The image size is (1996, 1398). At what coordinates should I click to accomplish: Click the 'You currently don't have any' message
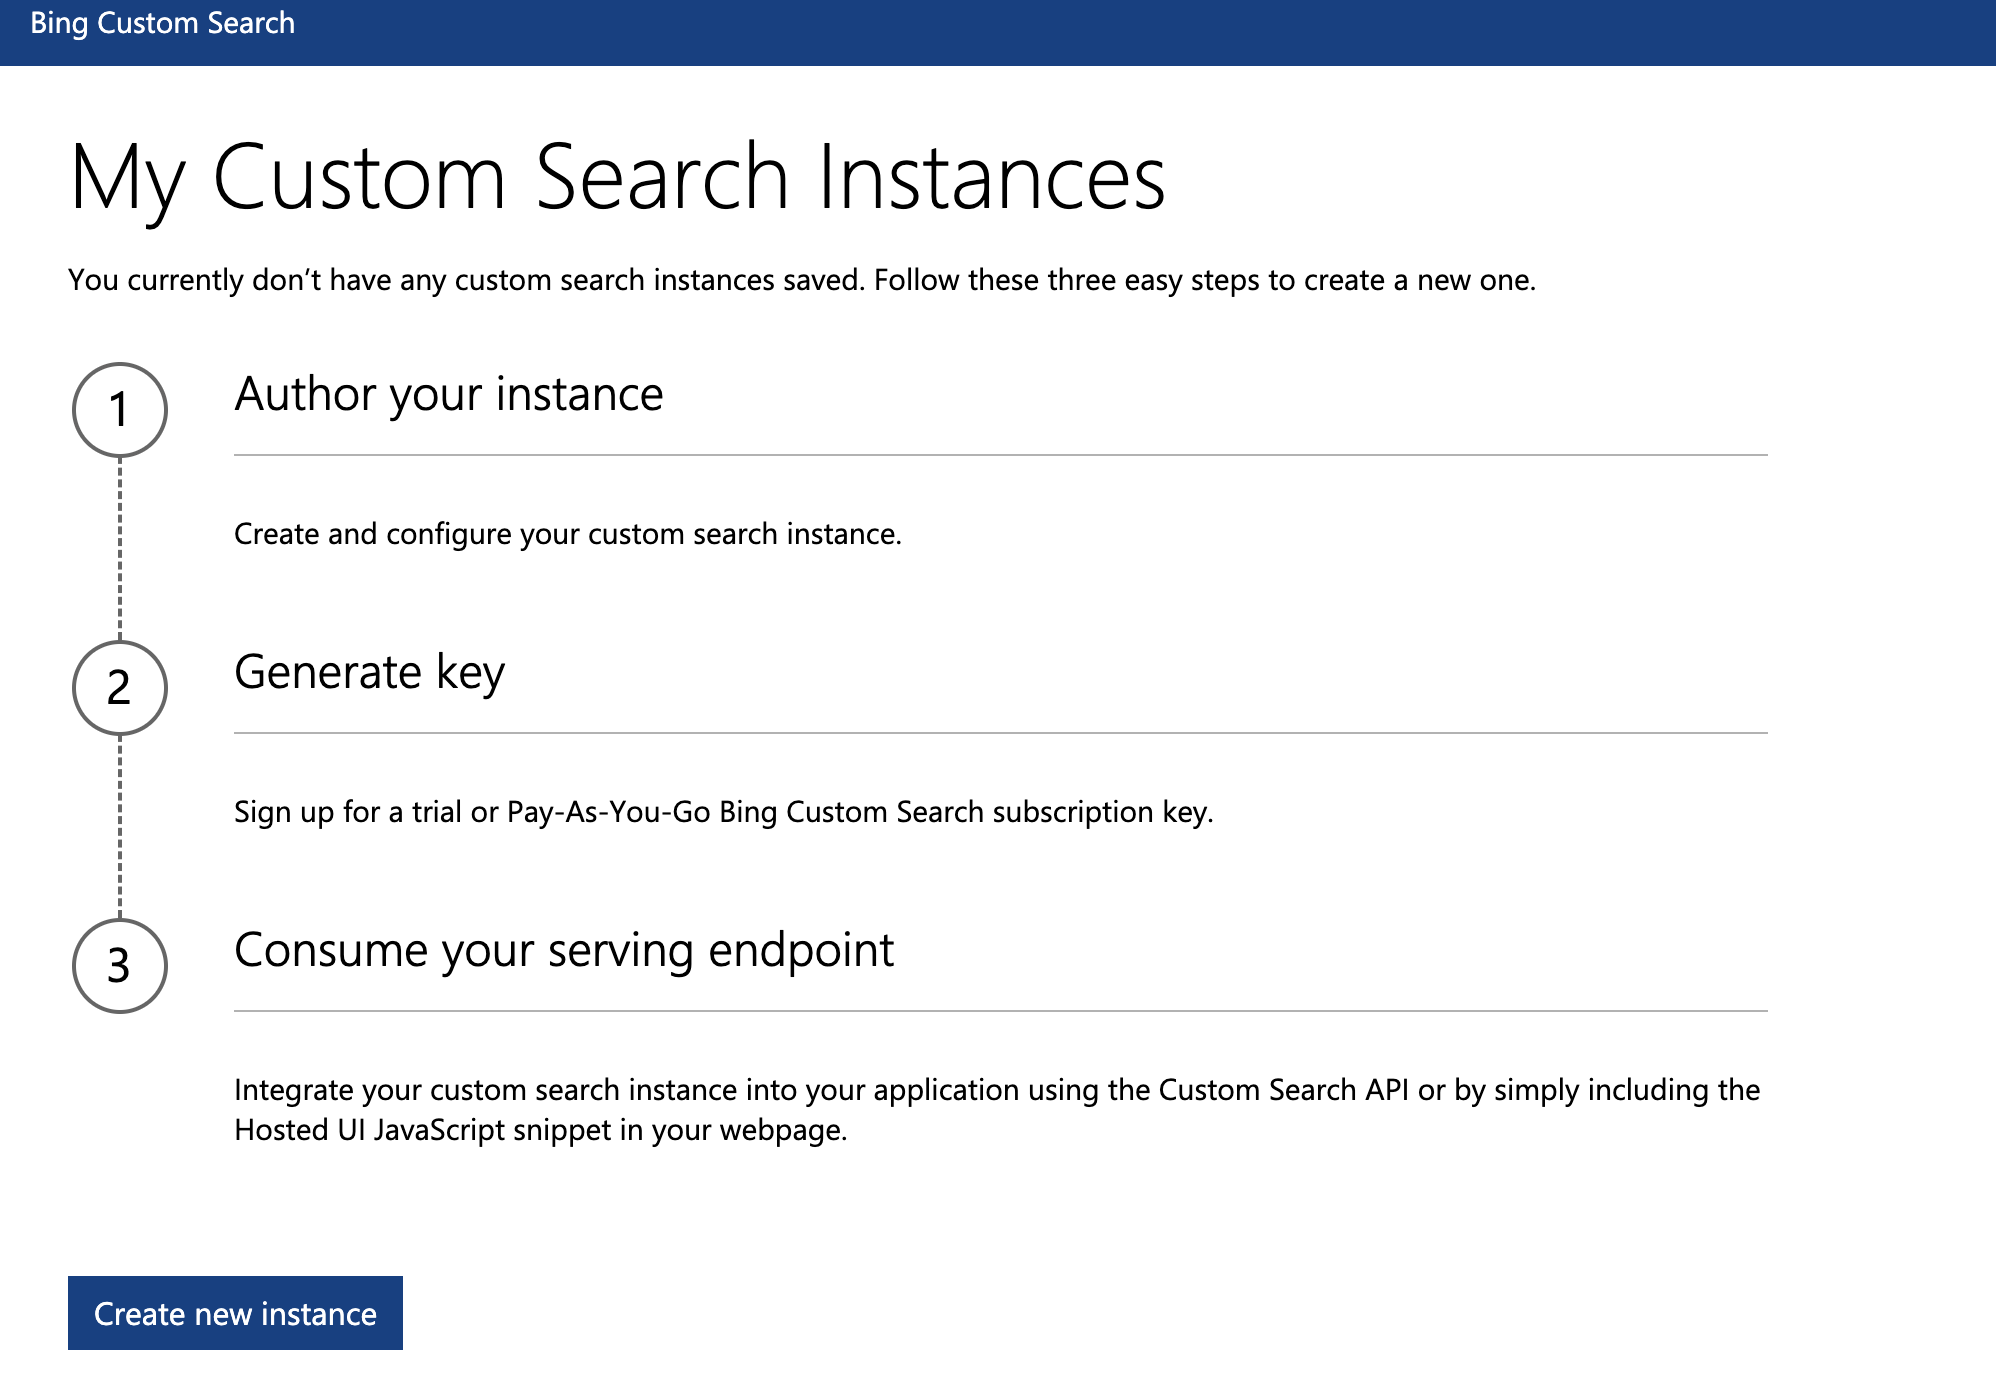(x=802, y=280)
